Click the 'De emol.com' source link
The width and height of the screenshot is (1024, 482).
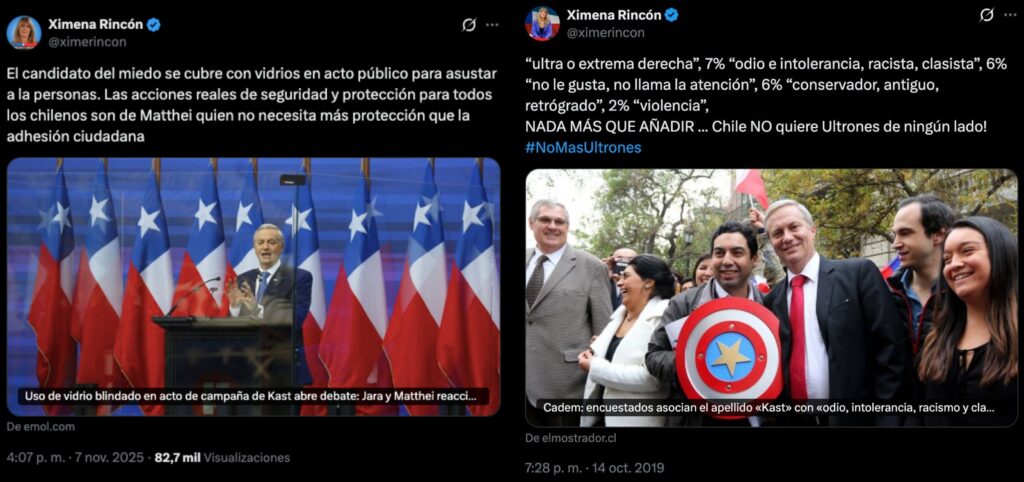pyautogui.click(x=40, y=426)
